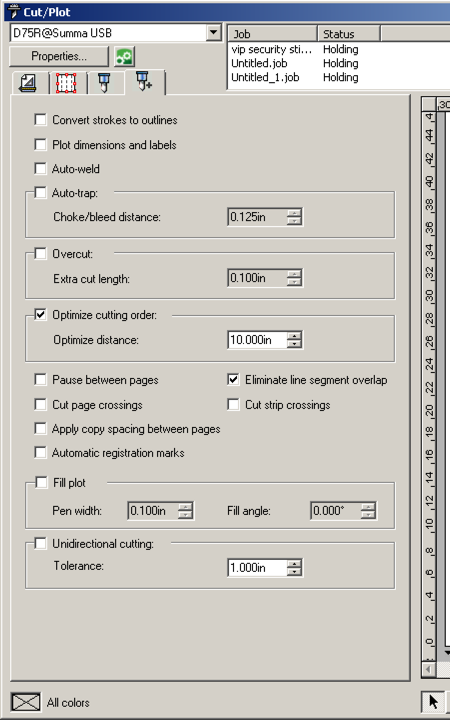The width and height of the screenshot is (450, 720).
Task: Open the General tab with the page icon
Action: coord(28,83)
